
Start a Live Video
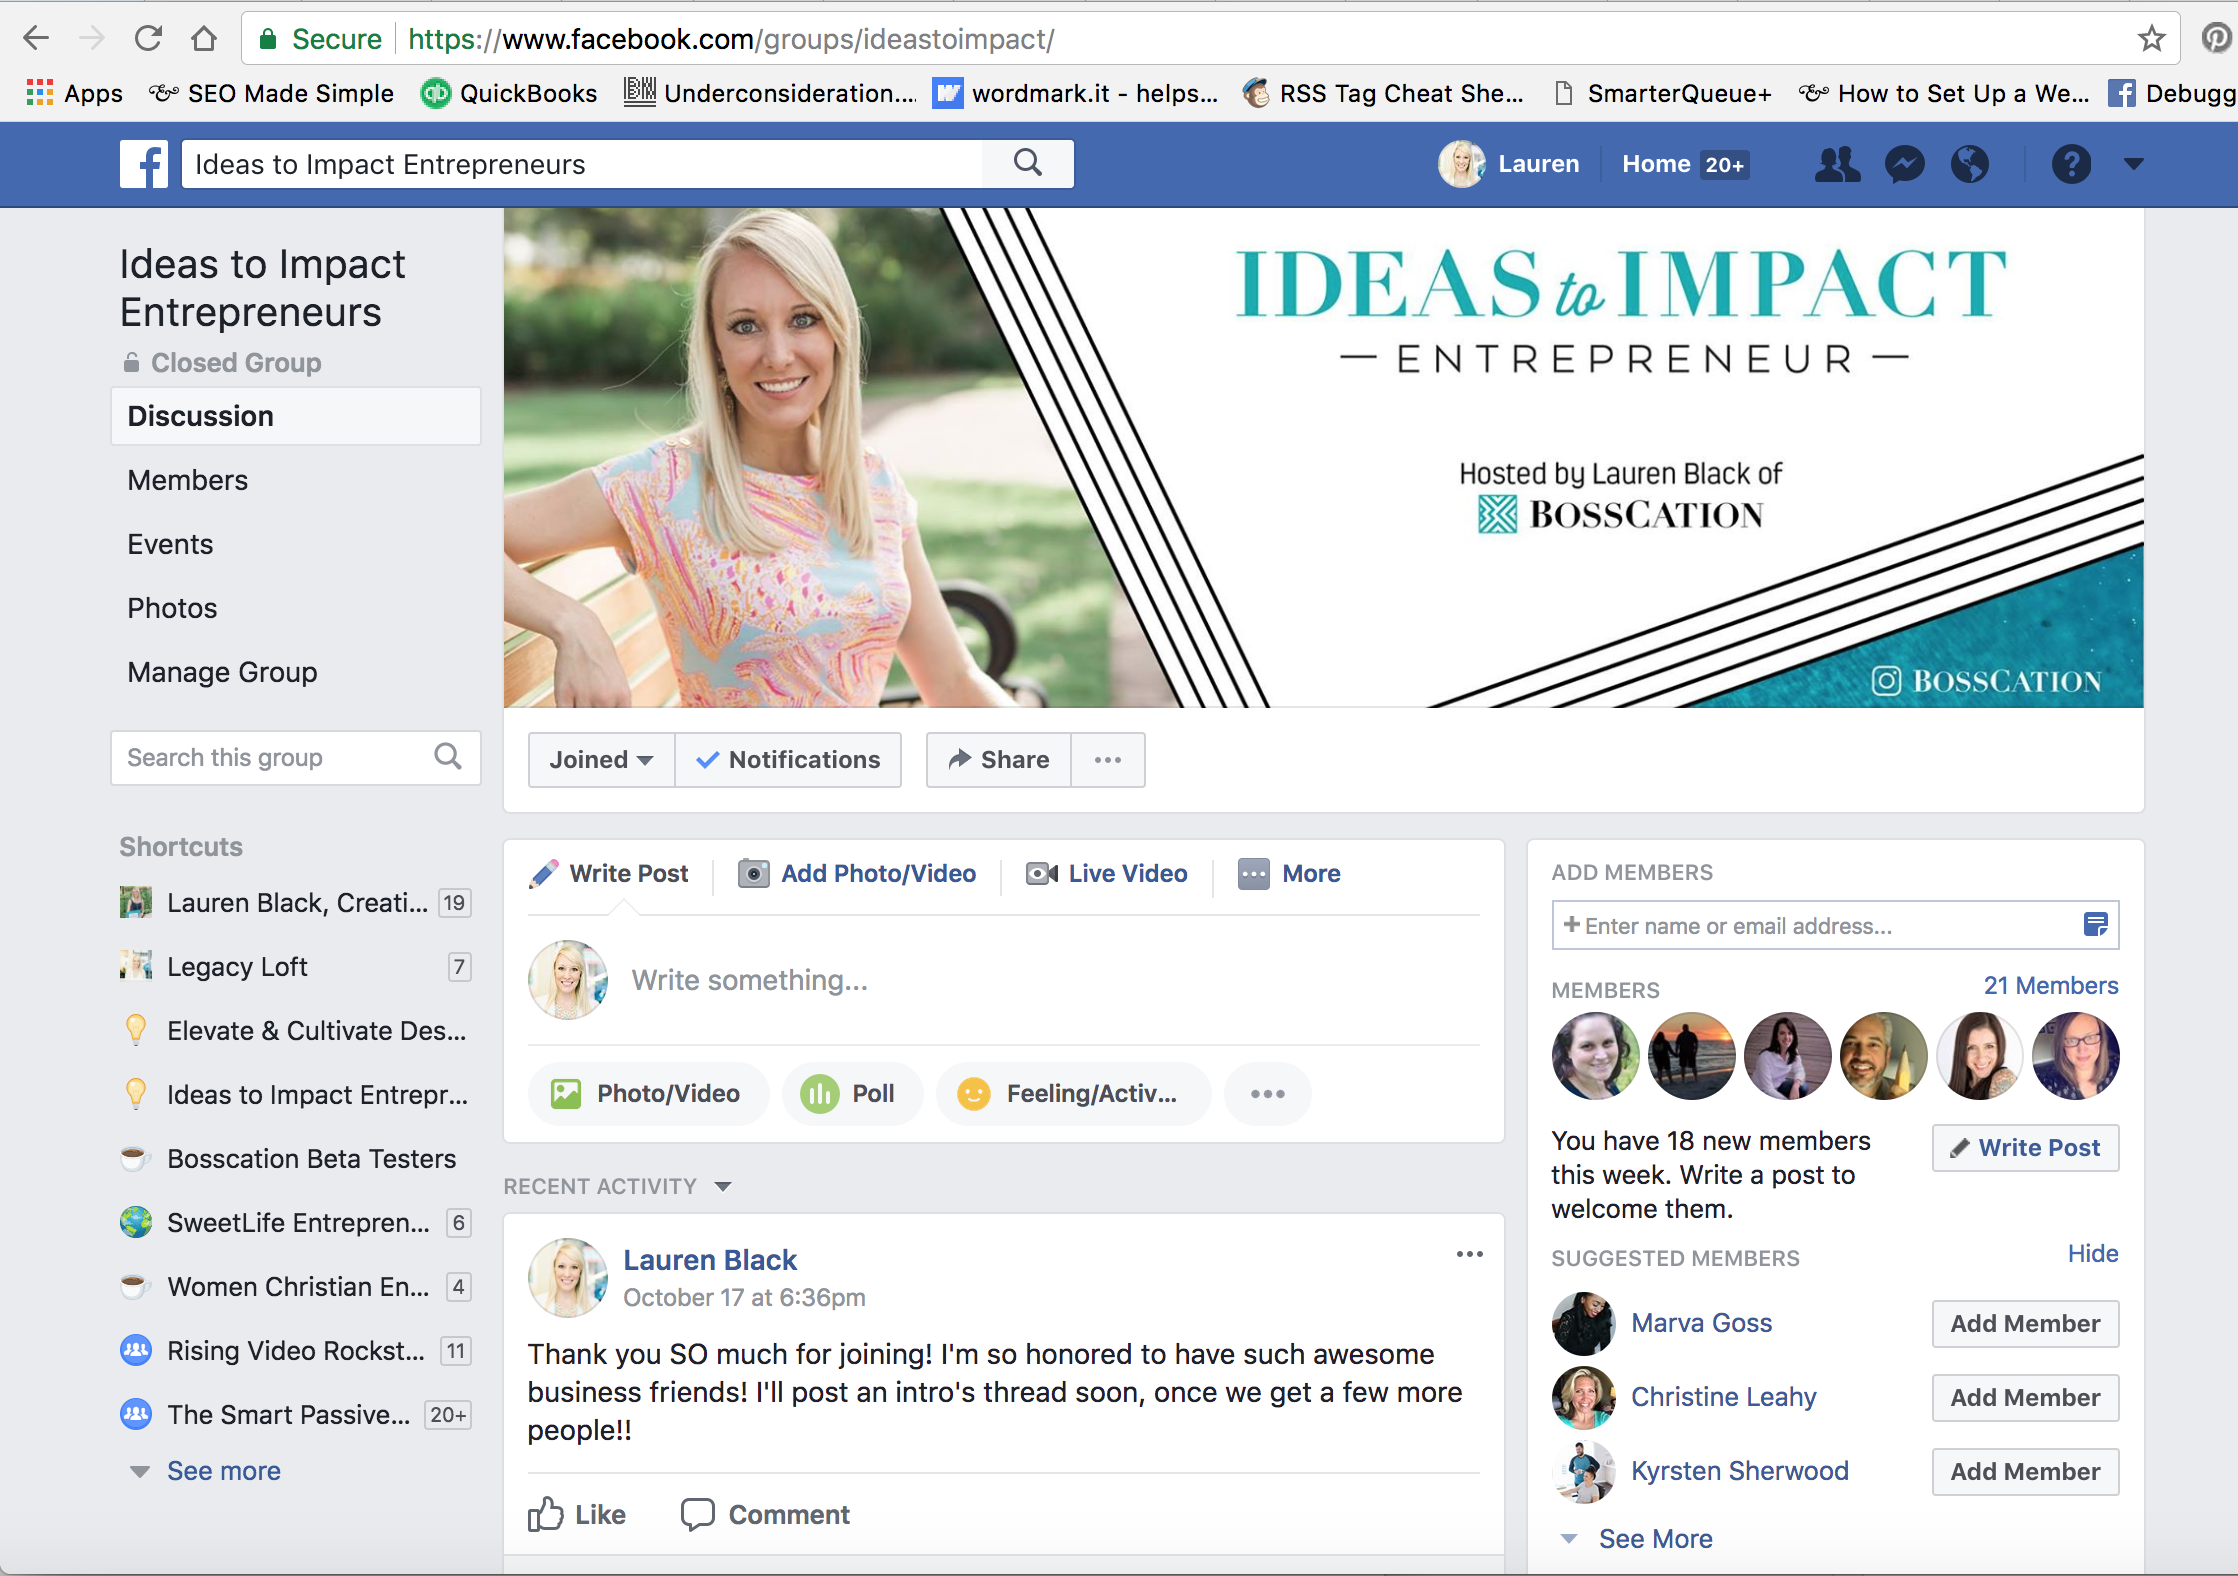(x=1107, y=874)
